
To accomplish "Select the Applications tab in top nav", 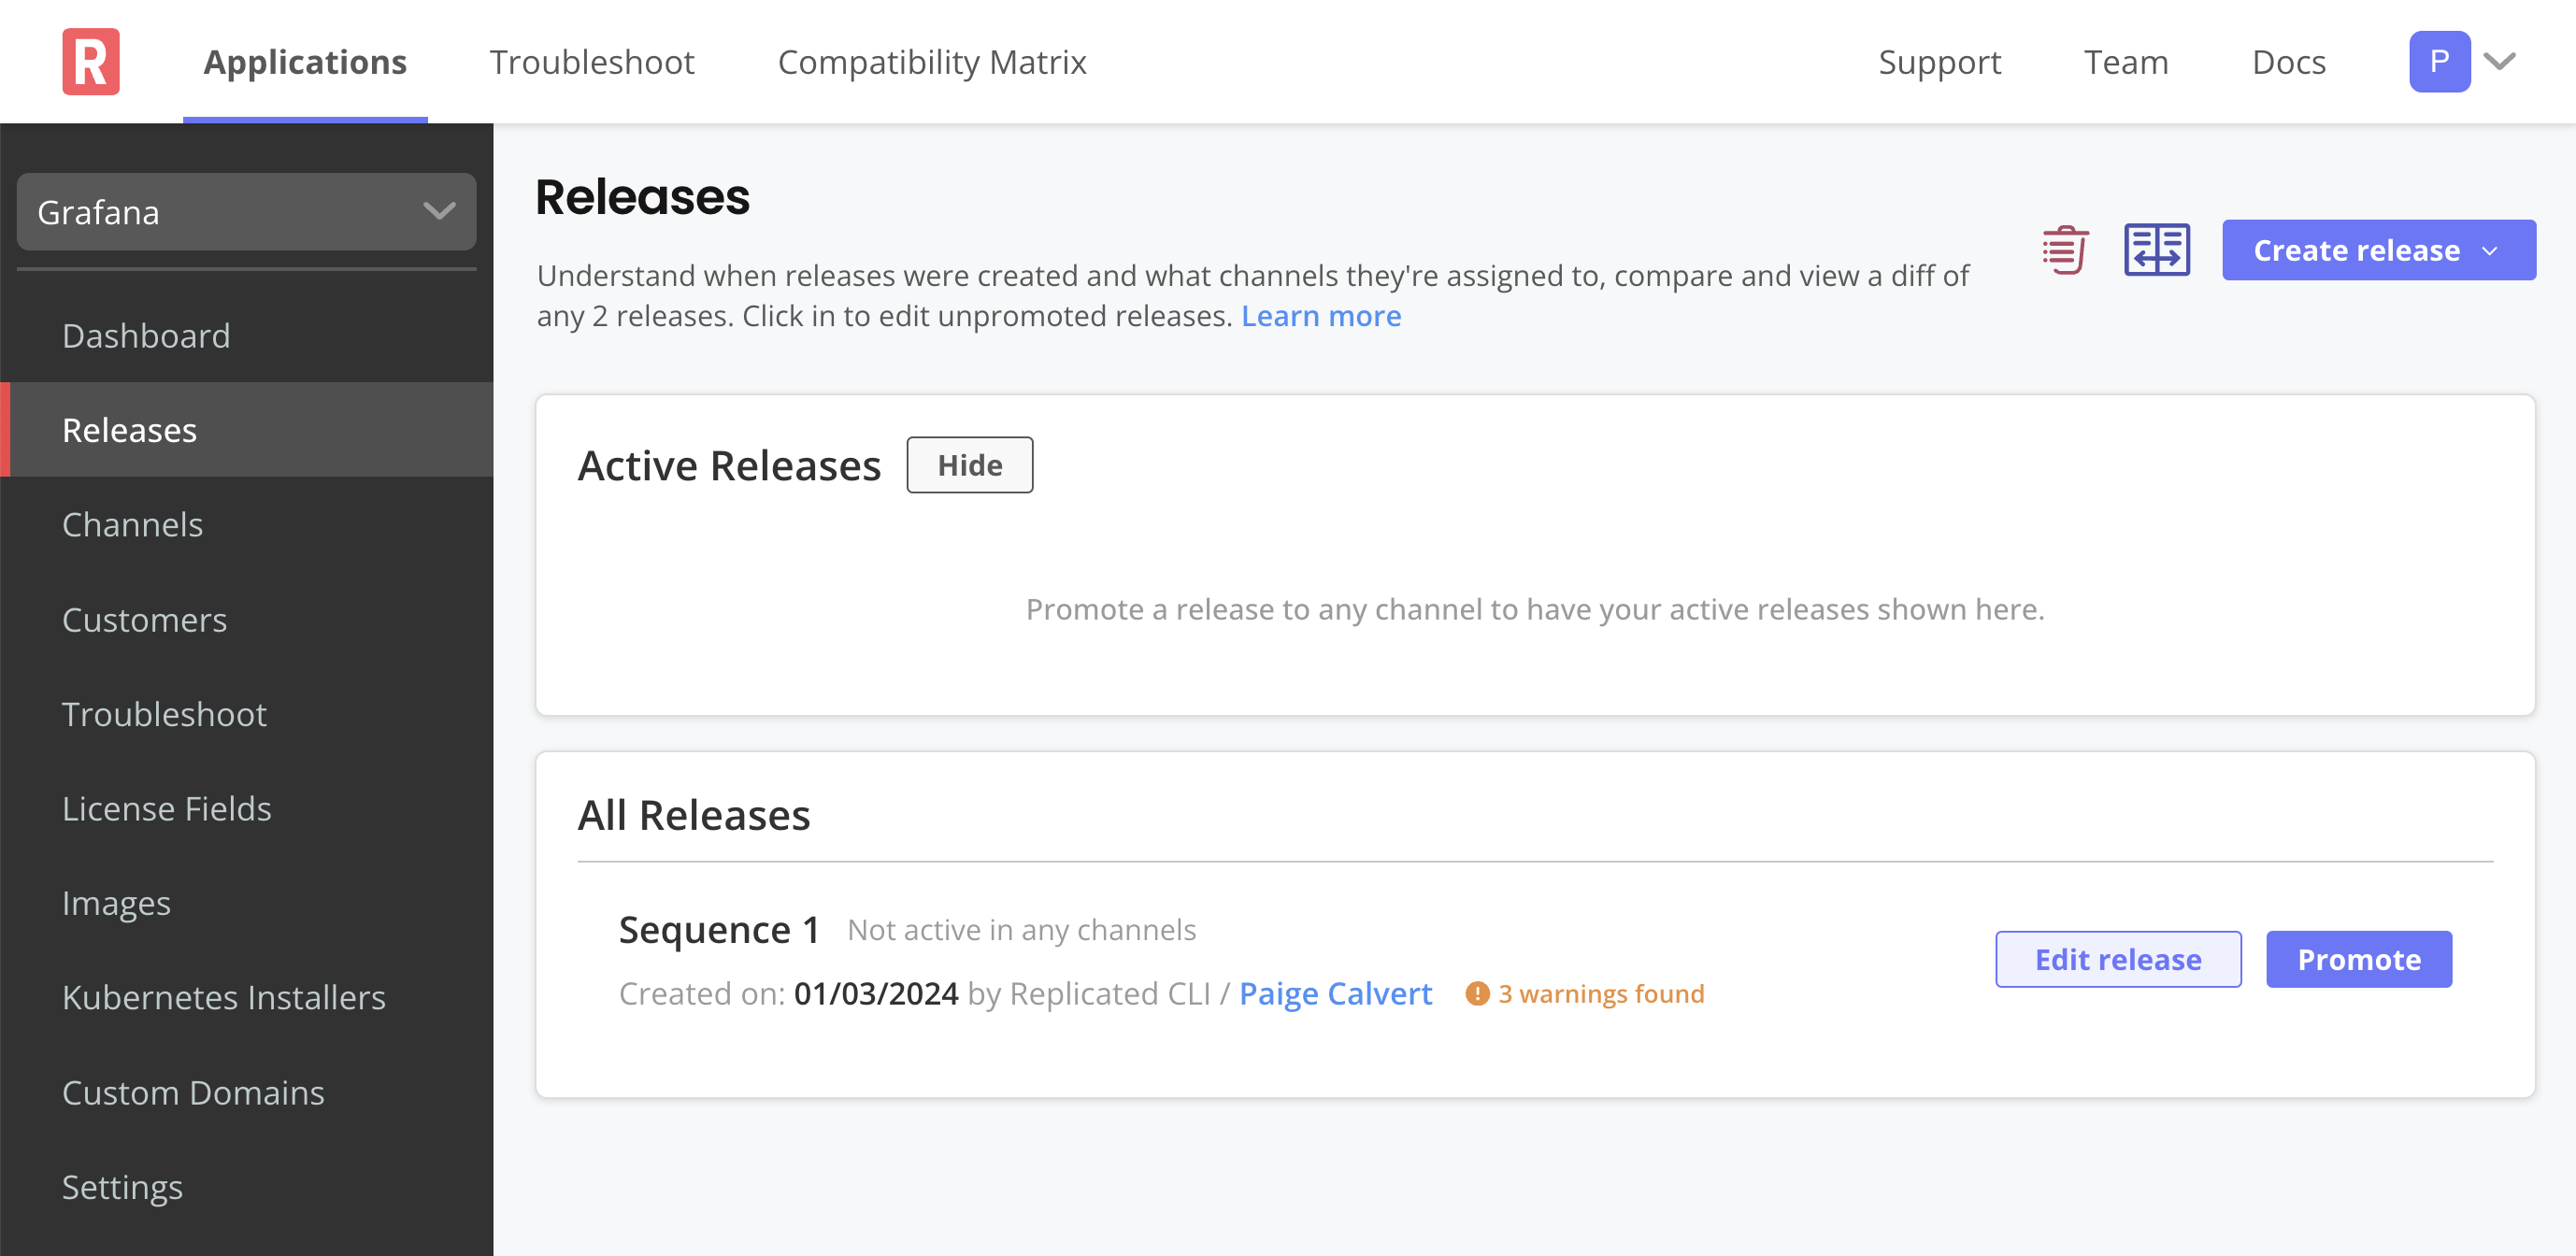I will tap(306, 63).
